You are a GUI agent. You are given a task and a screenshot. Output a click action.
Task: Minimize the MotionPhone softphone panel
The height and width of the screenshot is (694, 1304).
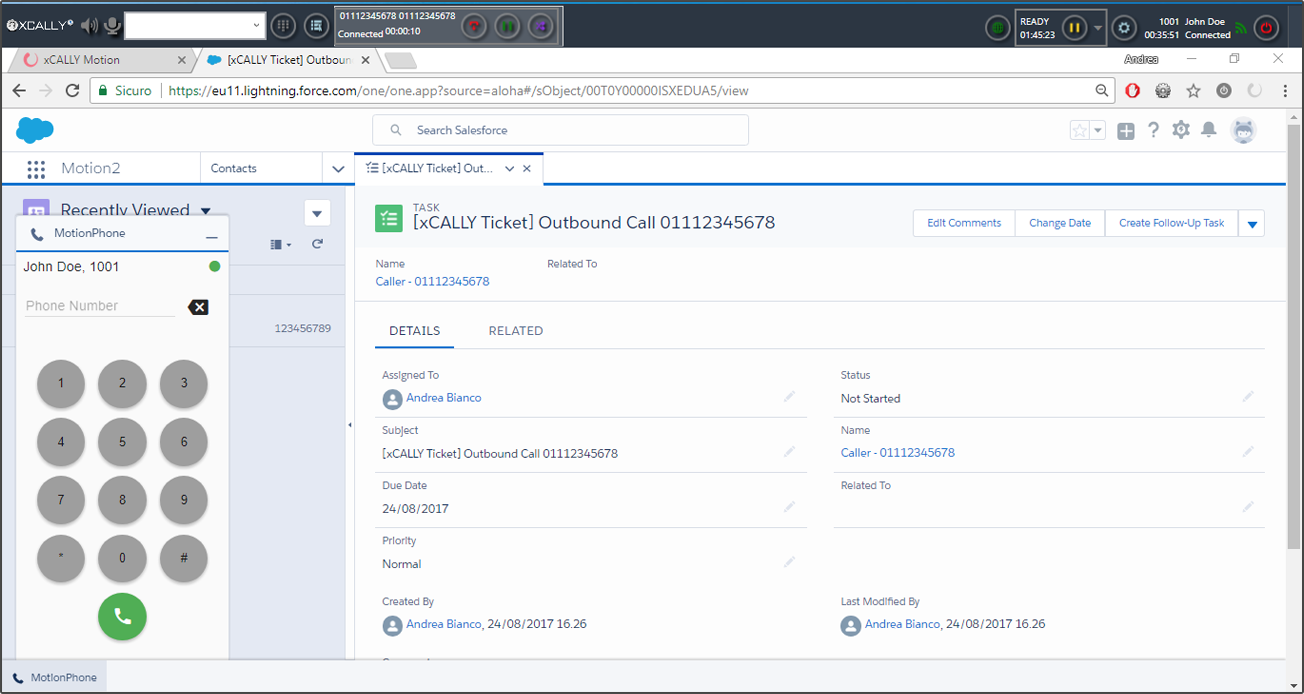tap(211, 236)
